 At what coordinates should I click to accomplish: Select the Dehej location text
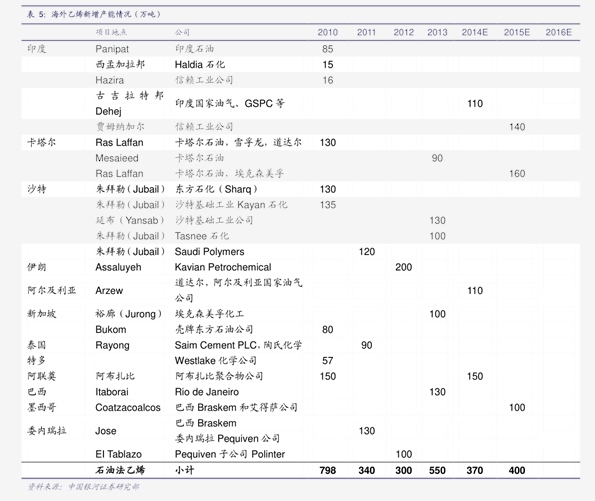pyautogui.click(x=109, y=111)
